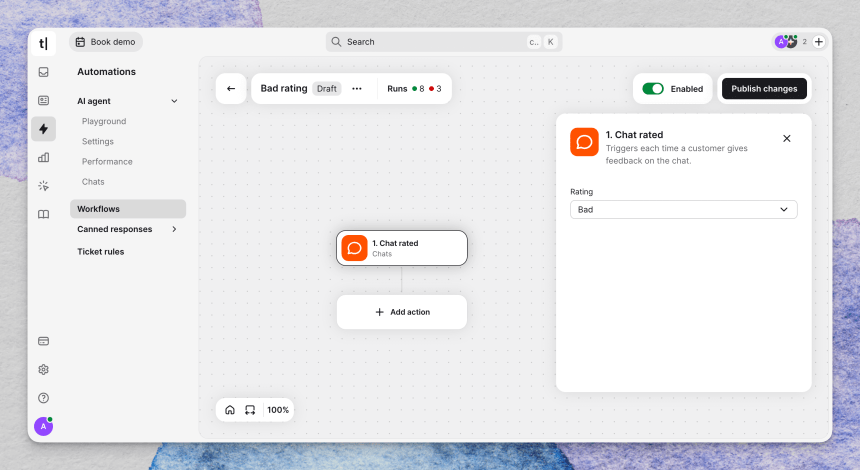Click the Draft status badge
Image resolution: width=860 pixels, height=470 pixels.
[x=327, y=88]
